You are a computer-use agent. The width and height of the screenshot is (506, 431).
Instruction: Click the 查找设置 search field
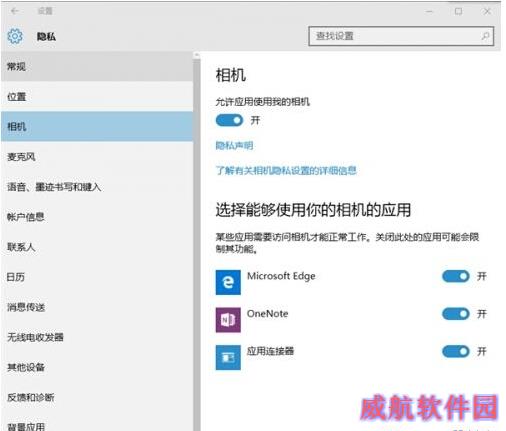click(x=401, y=36)
